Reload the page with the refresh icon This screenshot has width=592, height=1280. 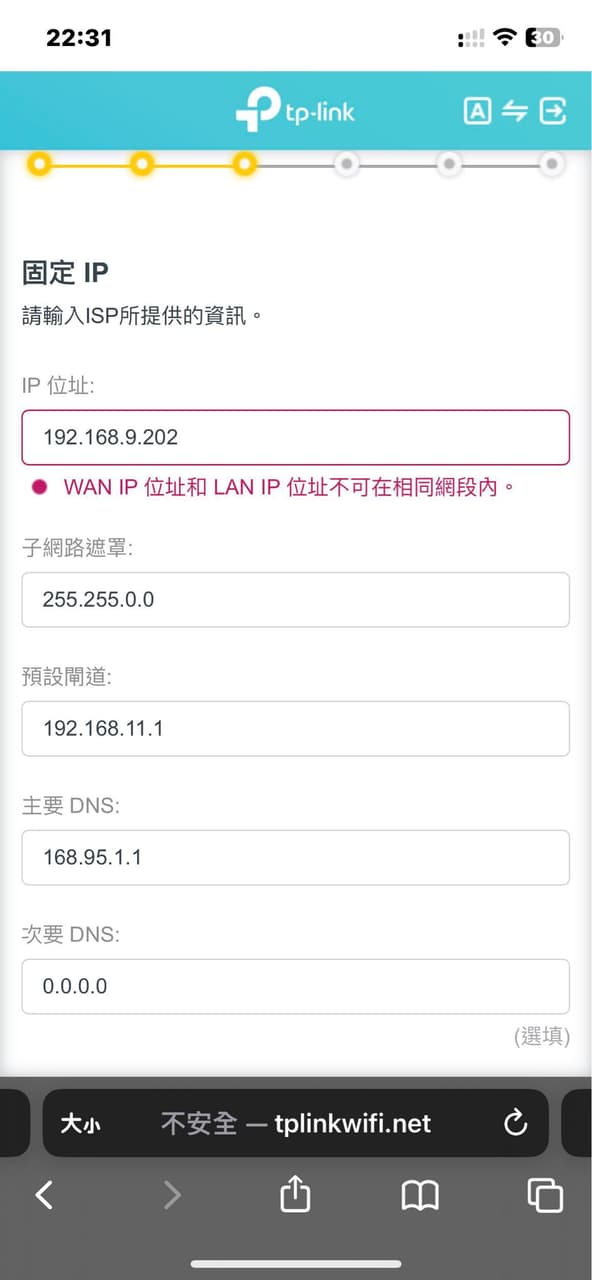(x=515, y=1124)
